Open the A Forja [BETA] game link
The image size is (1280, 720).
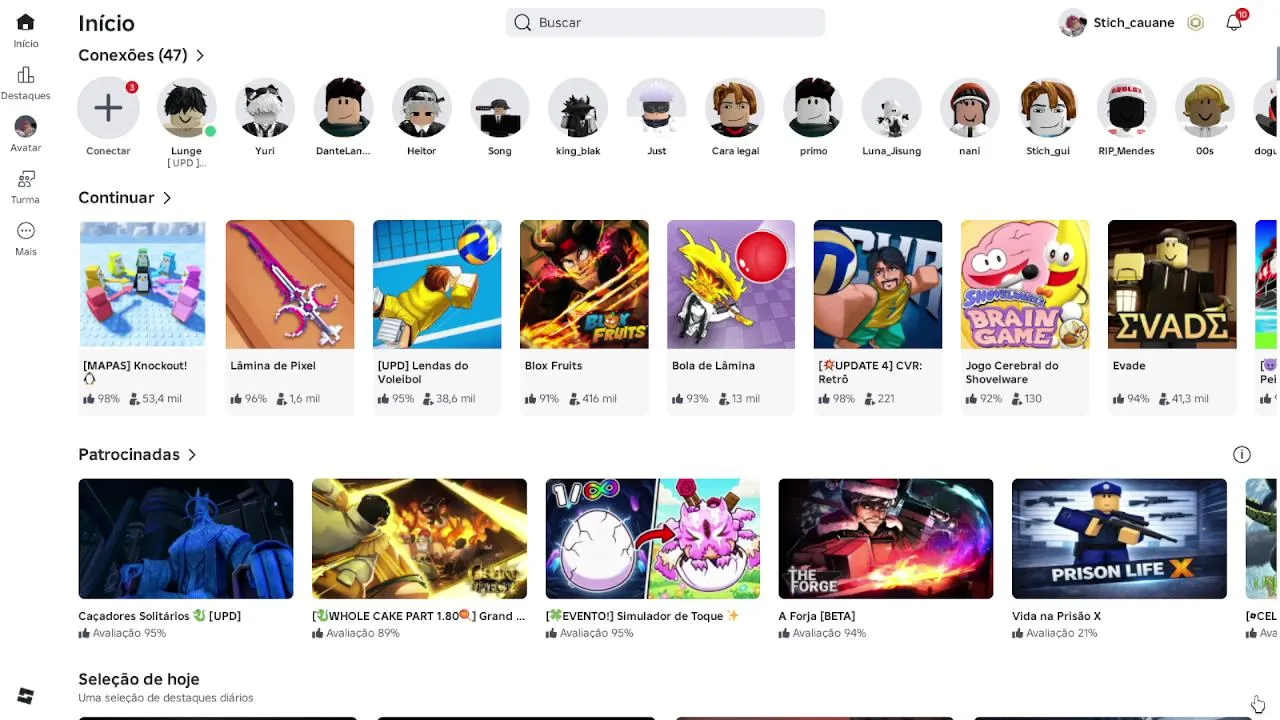point(817,616)
